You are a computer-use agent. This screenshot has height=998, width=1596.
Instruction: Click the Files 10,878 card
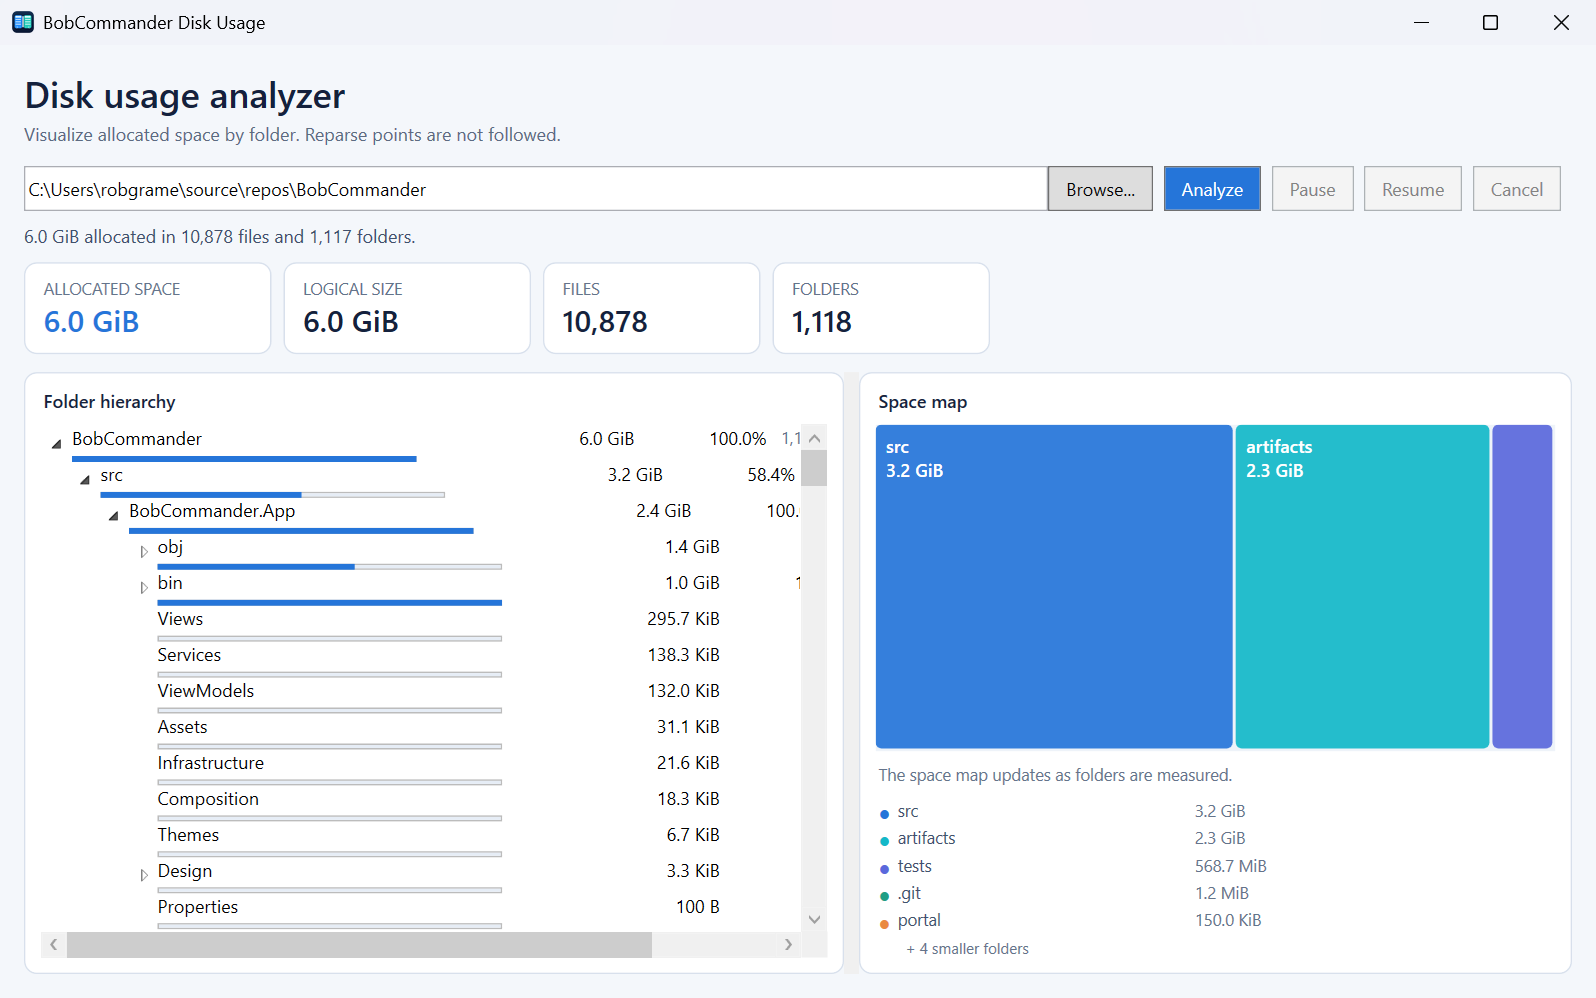(x=651, y=308)
